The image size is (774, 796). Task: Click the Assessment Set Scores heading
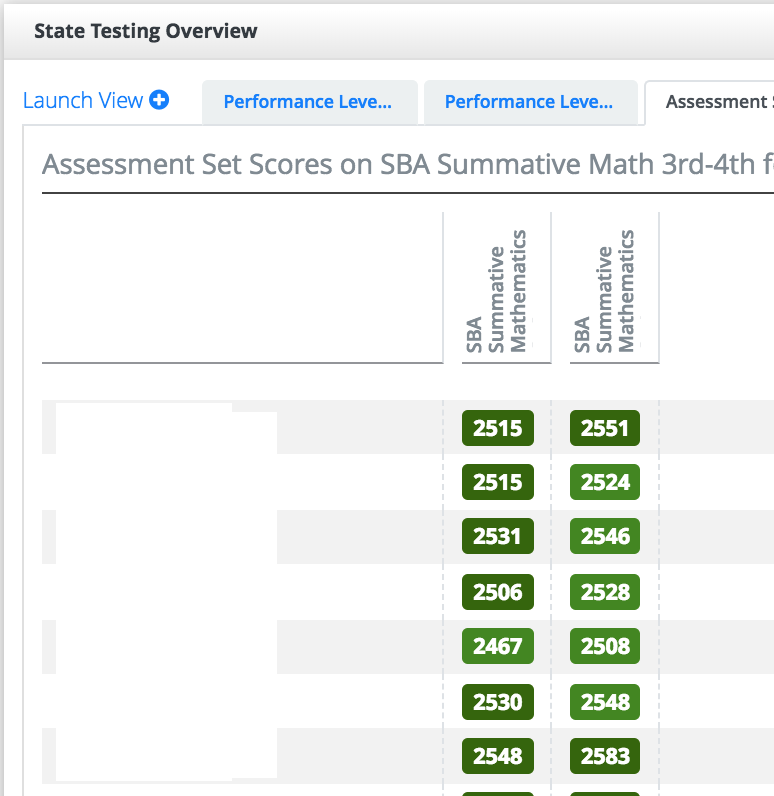tap(408, 164)
